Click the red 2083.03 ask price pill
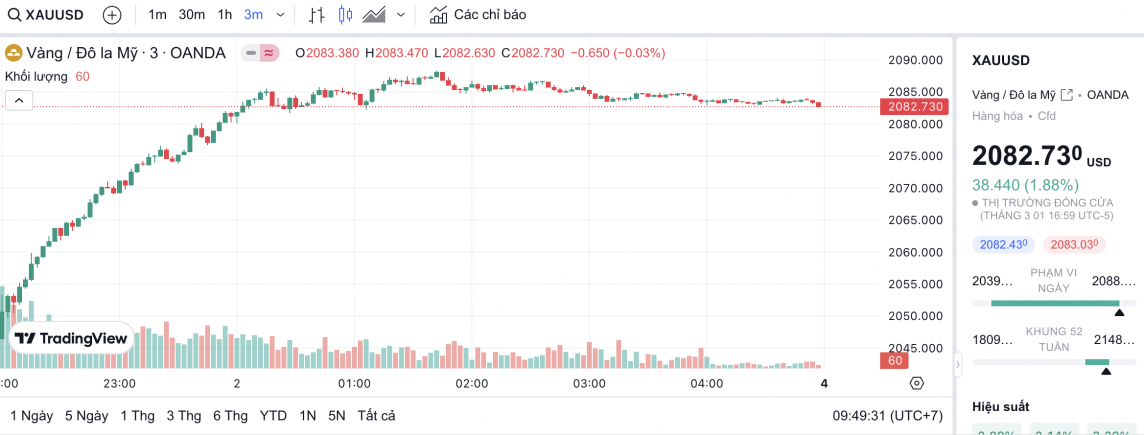Viewport: 1144px width, 435px height. point(1071,244)
